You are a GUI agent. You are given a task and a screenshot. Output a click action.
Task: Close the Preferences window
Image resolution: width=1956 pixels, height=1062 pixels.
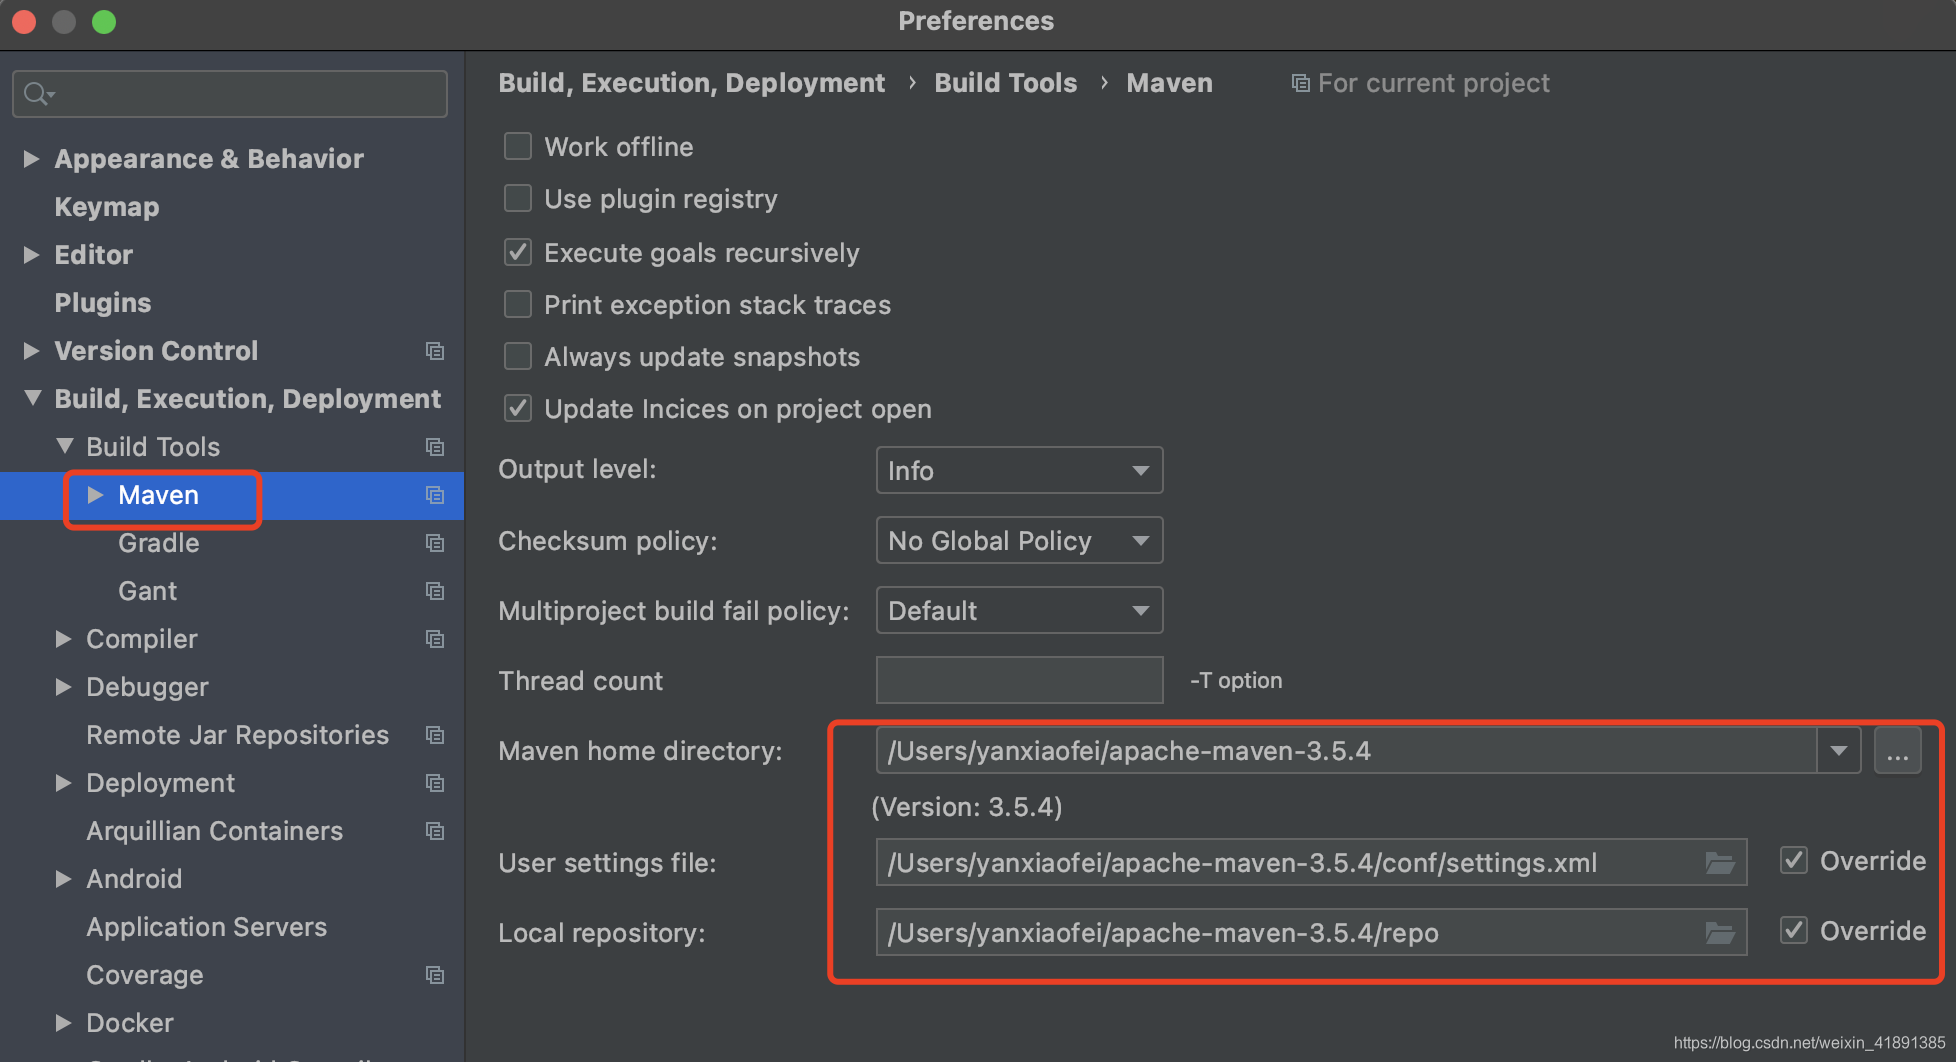coord(24,22)
